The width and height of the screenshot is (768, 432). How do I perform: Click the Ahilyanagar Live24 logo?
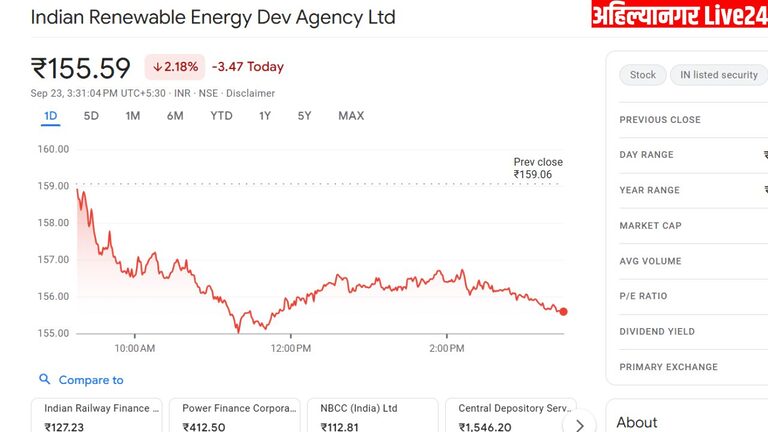pyautogui.click(x=679, y=15)
